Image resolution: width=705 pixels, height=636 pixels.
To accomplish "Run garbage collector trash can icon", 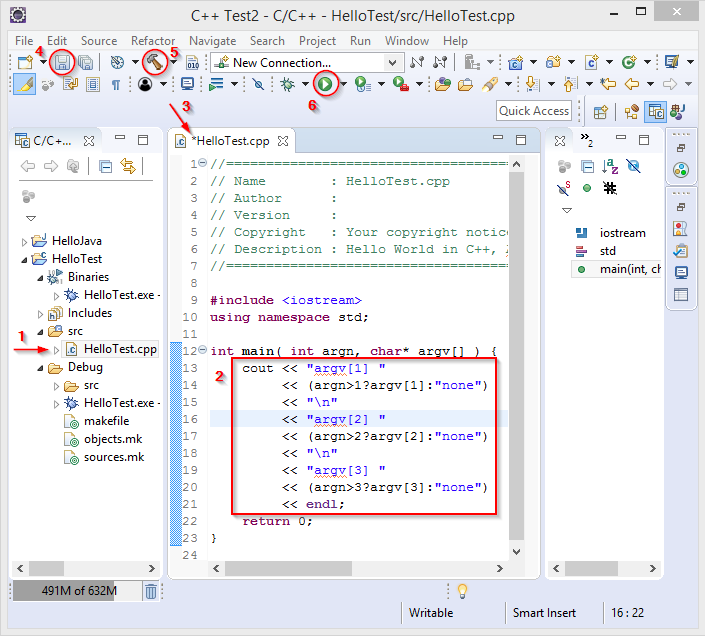I will tap(150, 591).
